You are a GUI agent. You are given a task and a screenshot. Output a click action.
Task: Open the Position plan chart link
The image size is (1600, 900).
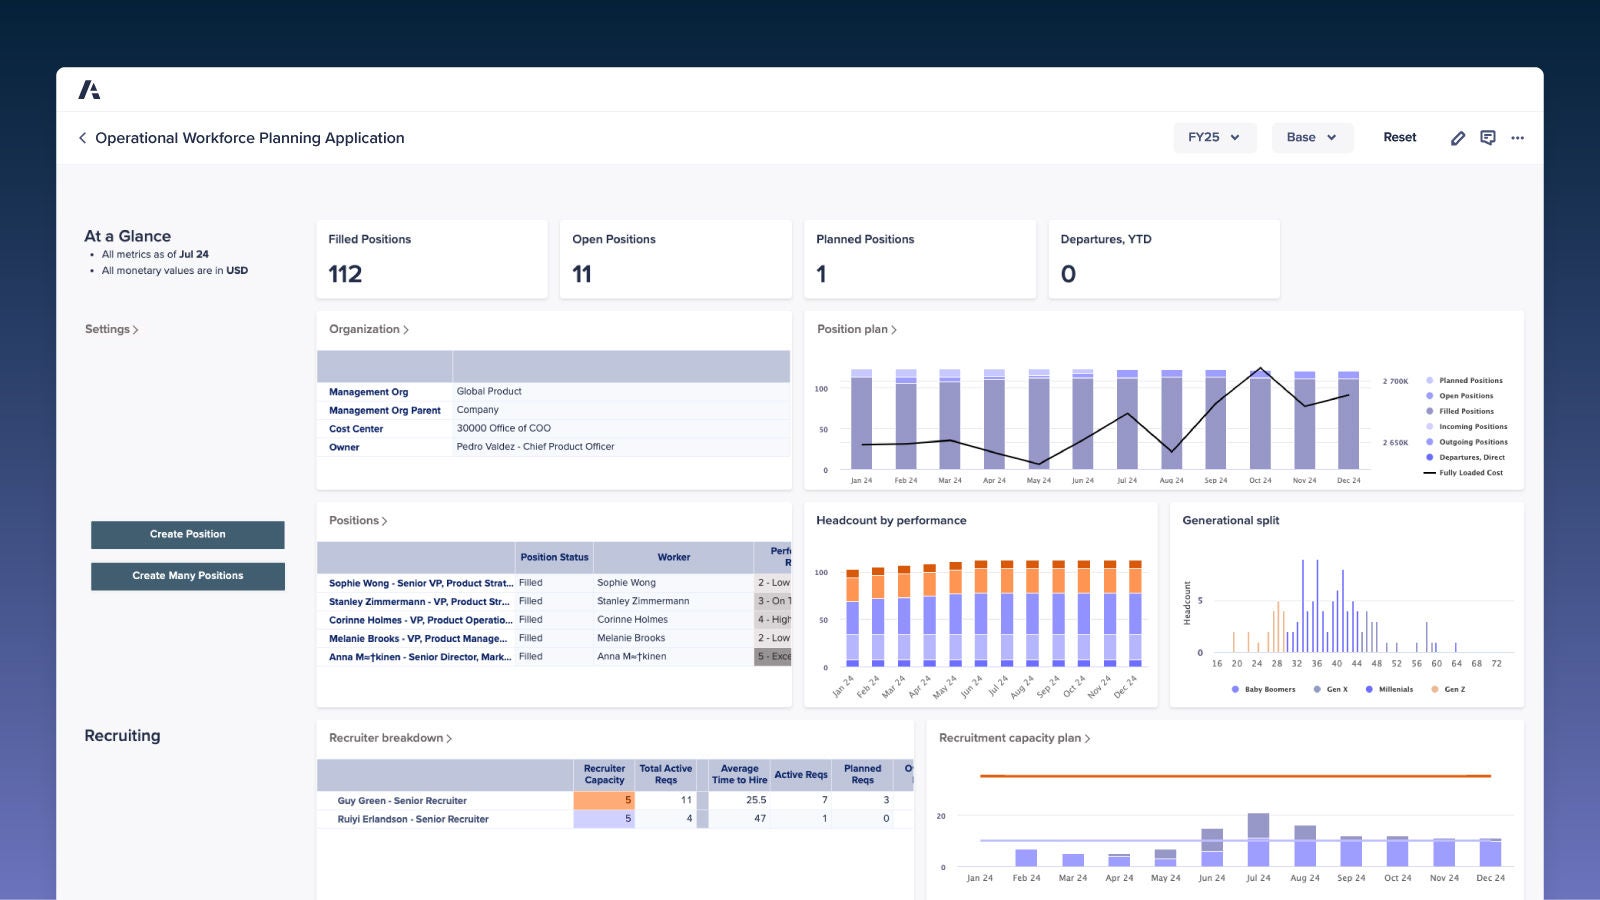[x=856, y=329]
